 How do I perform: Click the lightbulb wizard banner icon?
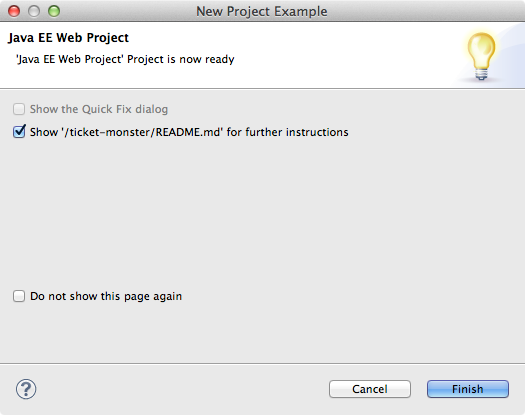[x=481, y=56]
